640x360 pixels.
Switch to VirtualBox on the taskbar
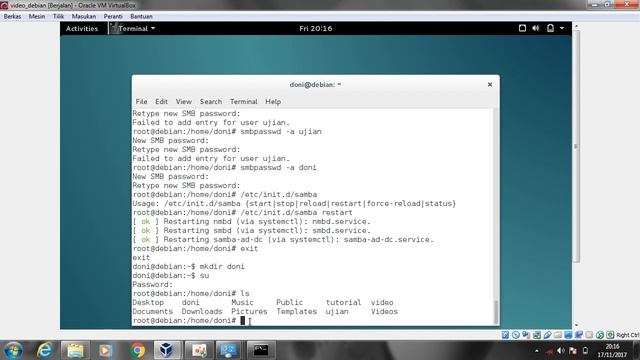pyautogui.click(x=167, y=350)
